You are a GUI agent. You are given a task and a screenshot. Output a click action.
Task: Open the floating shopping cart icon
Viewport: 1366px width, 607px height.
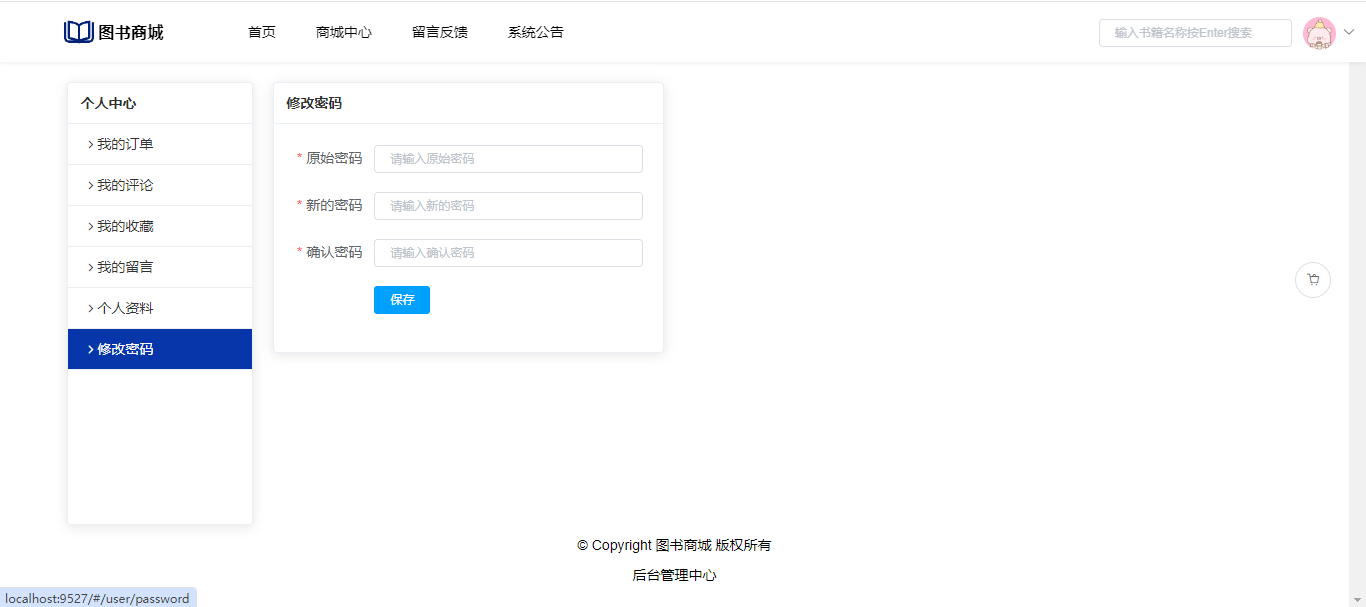pos(1313,280)
